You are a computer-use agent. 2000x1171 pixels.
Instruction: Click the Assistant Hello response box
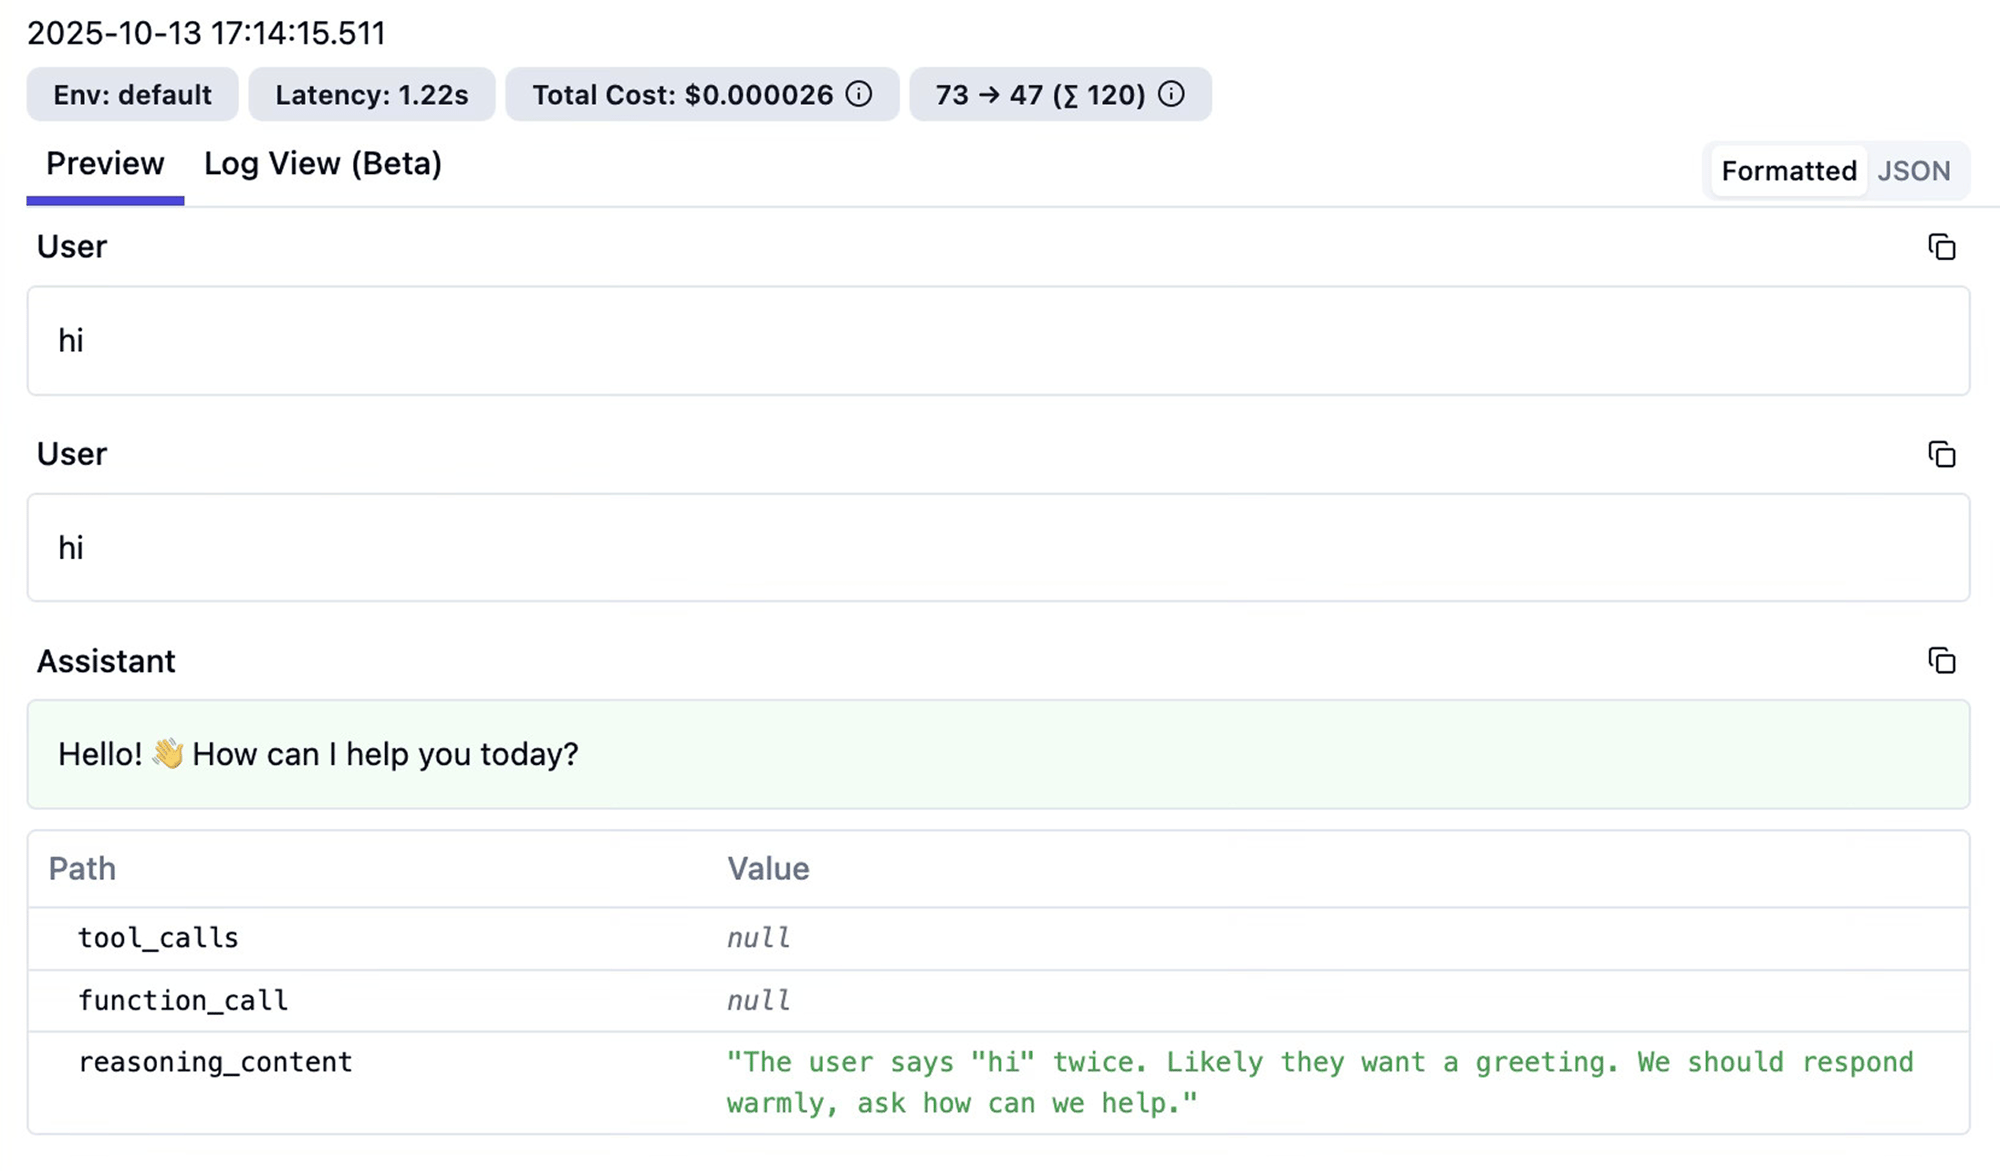tap(997, 754)
